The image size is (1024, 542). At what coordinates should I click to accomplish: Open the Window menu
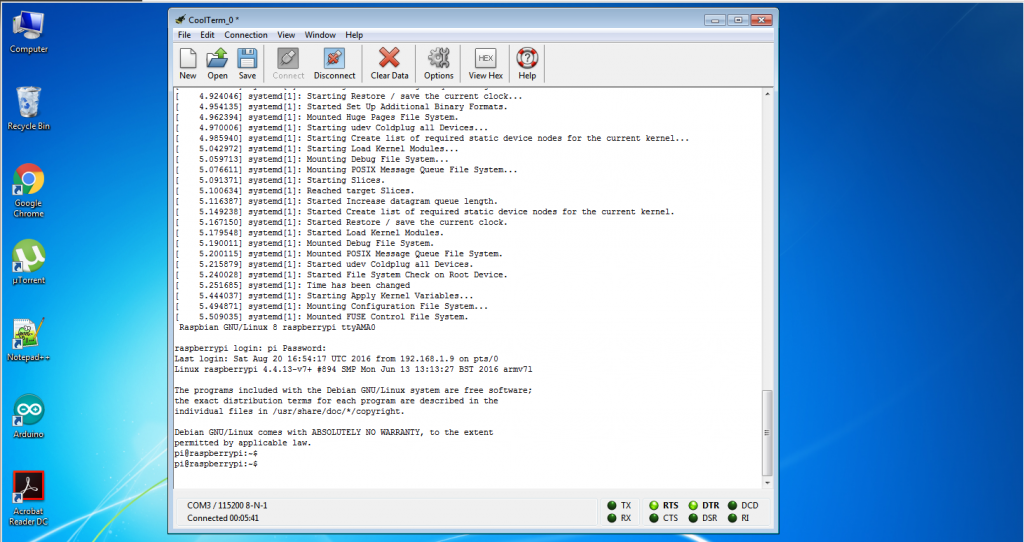[320, 35]
